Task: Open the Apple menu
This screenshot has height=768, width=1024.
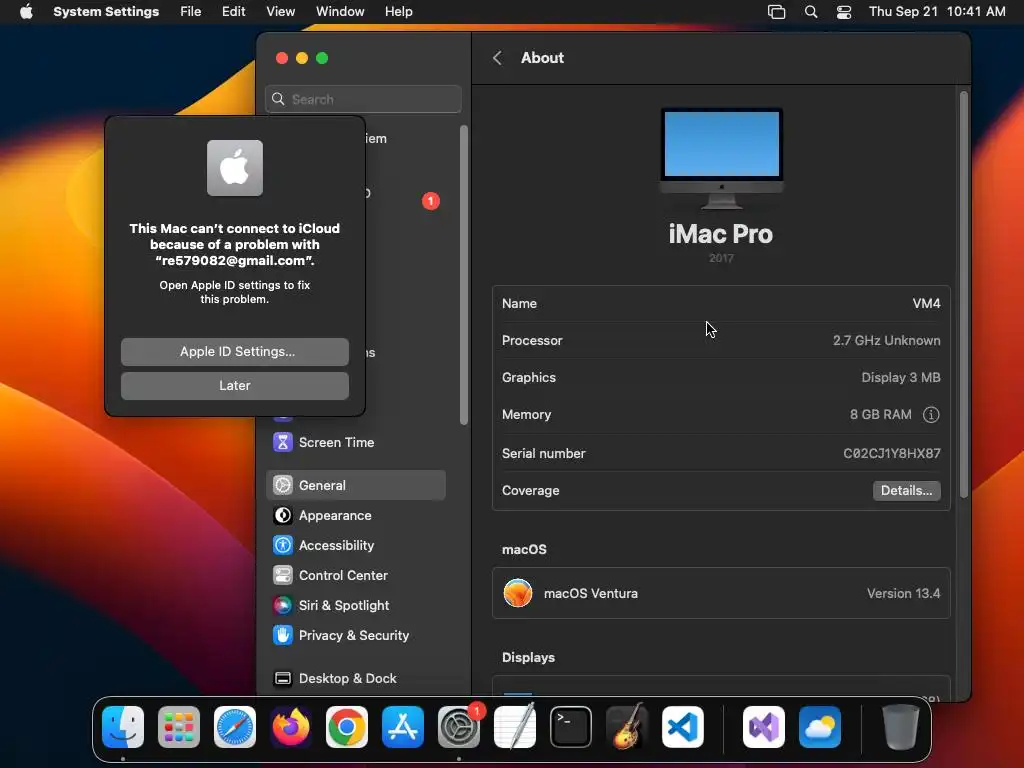Action: click(x=26, y=12)
